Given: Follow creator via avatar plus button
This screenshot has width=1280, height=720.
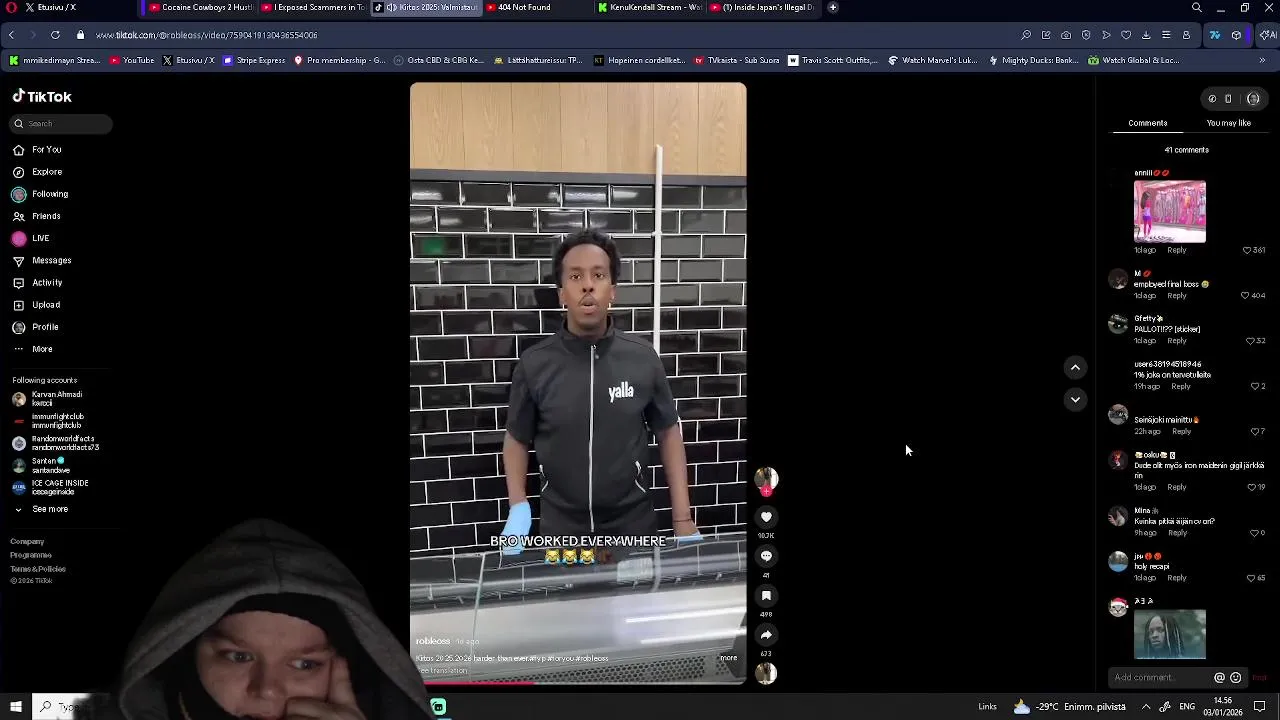Looking at the screenshot, I should 766,491.
